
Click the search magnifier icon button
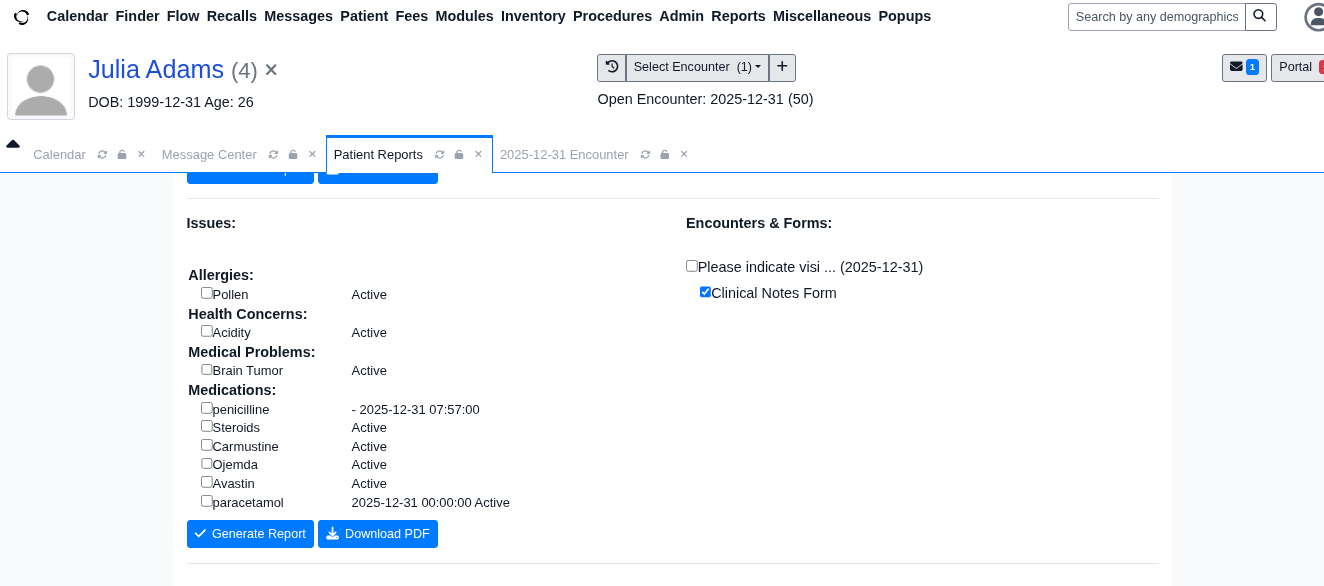tap(1260, 16)
